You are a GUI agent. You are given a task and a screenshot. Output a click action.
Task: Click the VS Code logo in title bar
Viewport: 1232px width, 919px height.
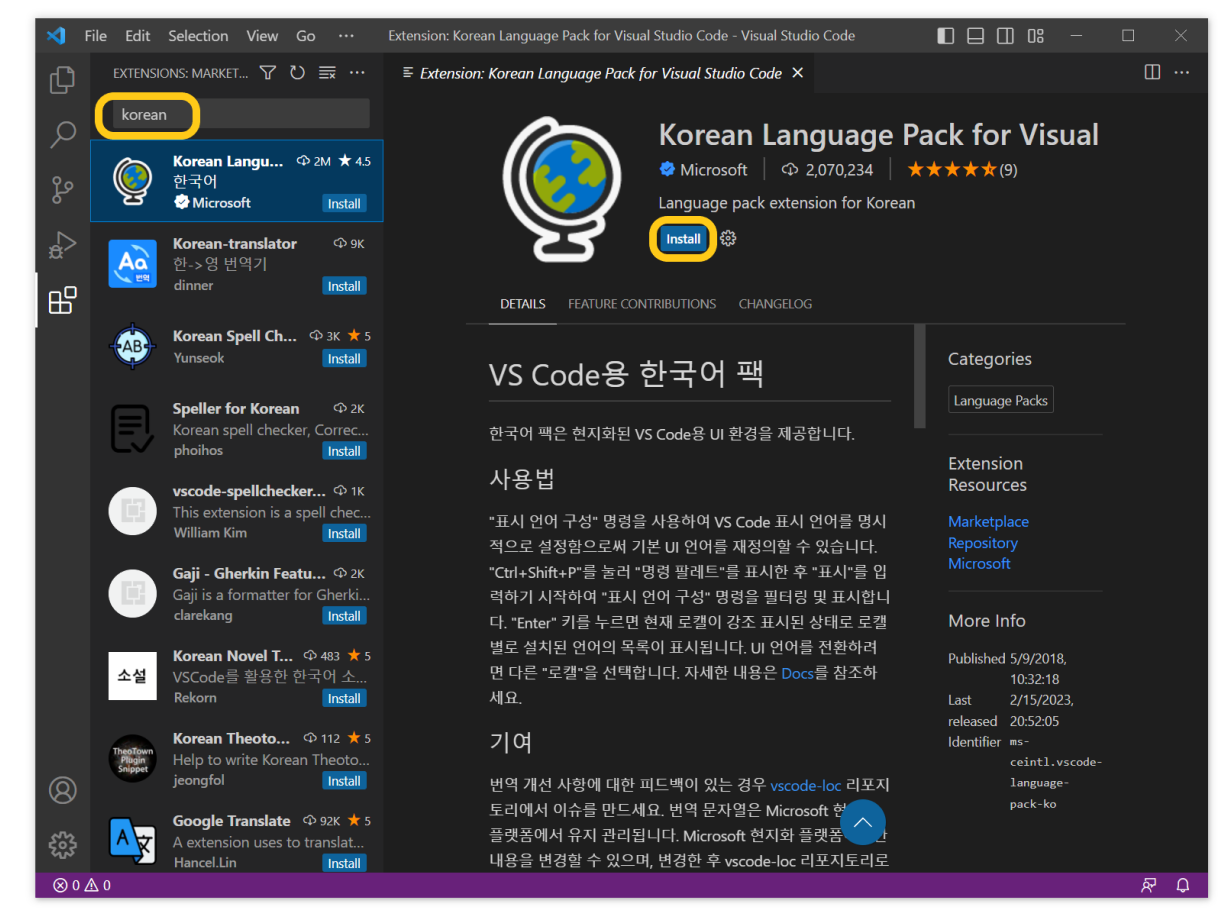56,36
